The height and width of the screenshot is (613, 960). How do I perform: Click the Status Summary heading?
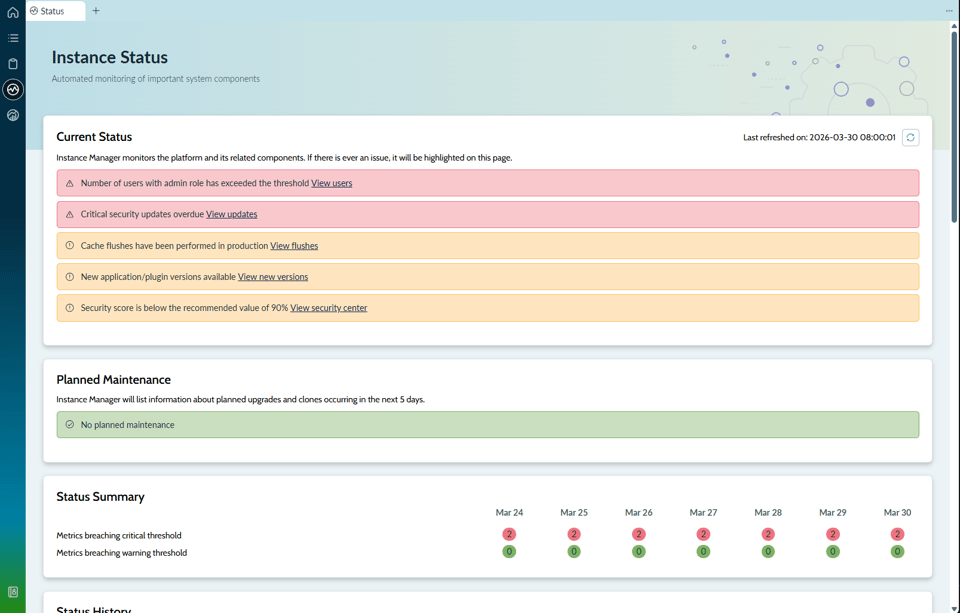[100, 497]
